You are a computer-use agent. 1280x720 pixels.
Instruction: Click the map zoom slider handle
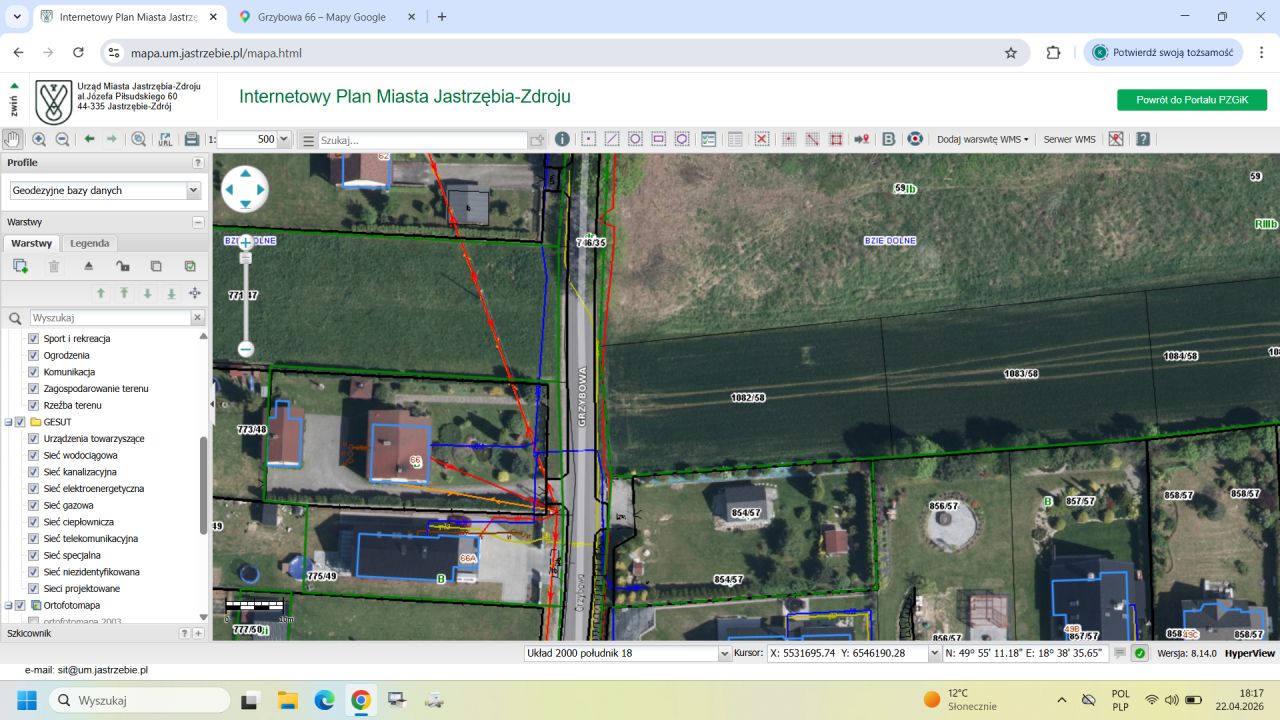[x=245, y=257]
